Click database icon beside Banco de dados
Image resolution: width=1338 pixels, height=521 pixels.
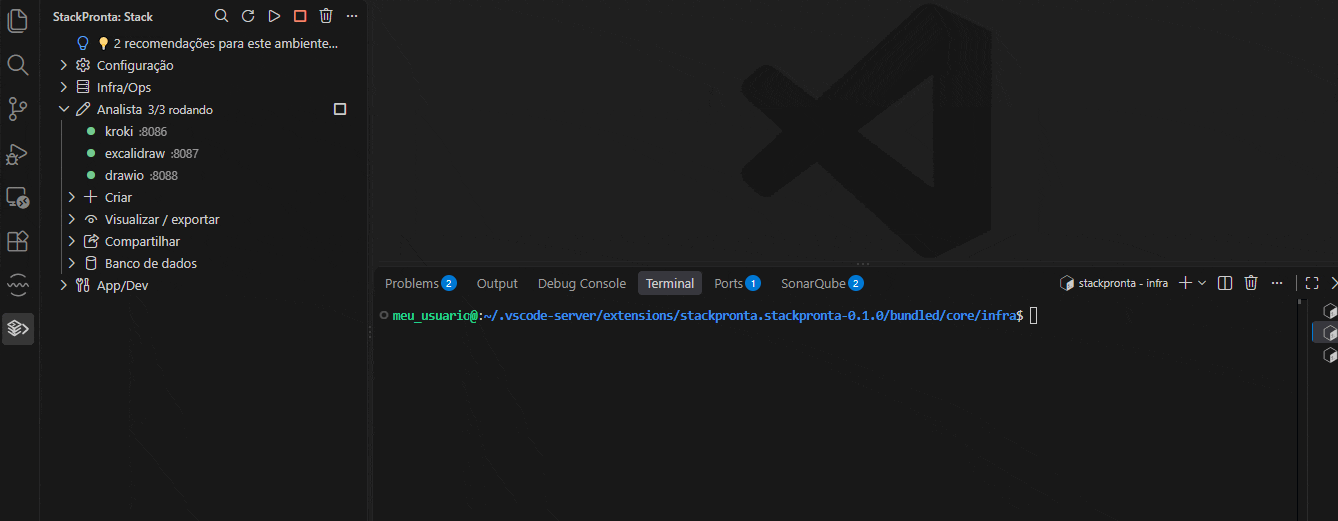[91, 263]
